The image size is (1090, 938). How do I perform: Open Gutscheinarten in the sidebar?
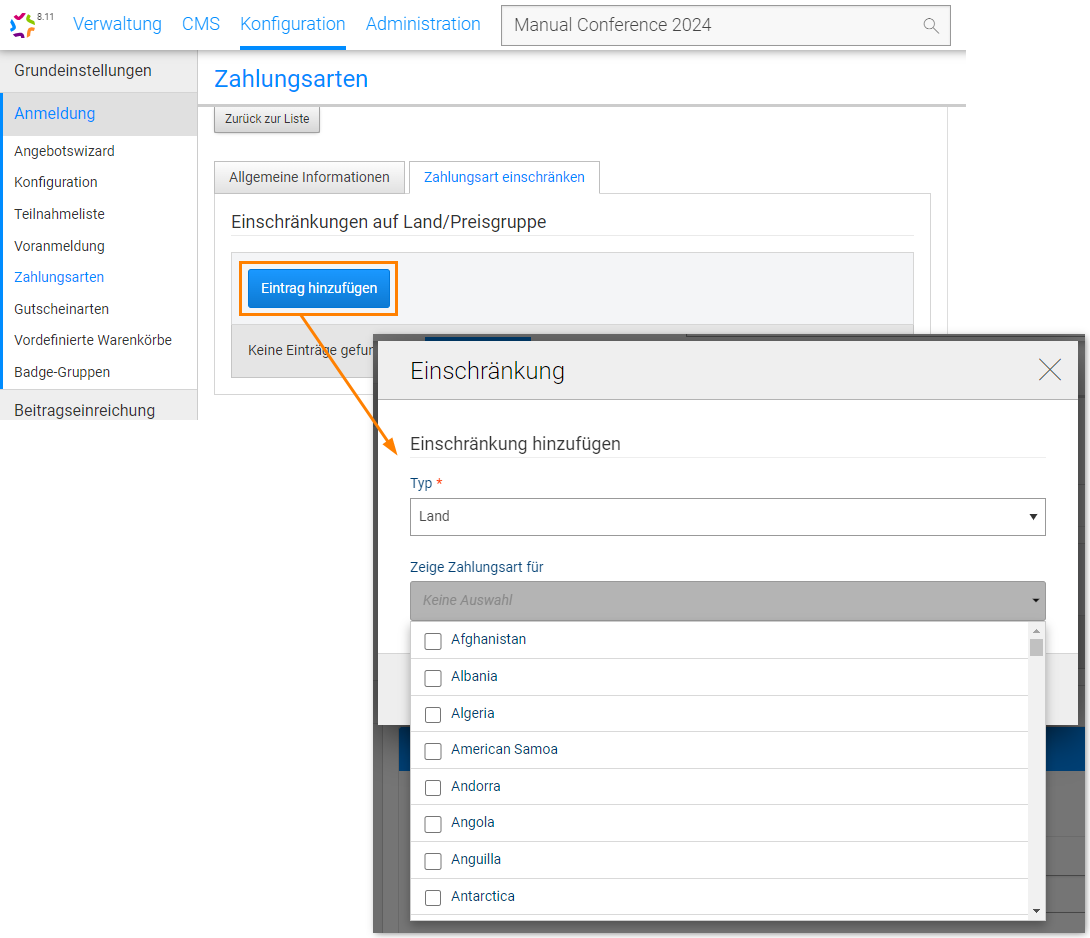pyautogui.click(x=62, y=309)
